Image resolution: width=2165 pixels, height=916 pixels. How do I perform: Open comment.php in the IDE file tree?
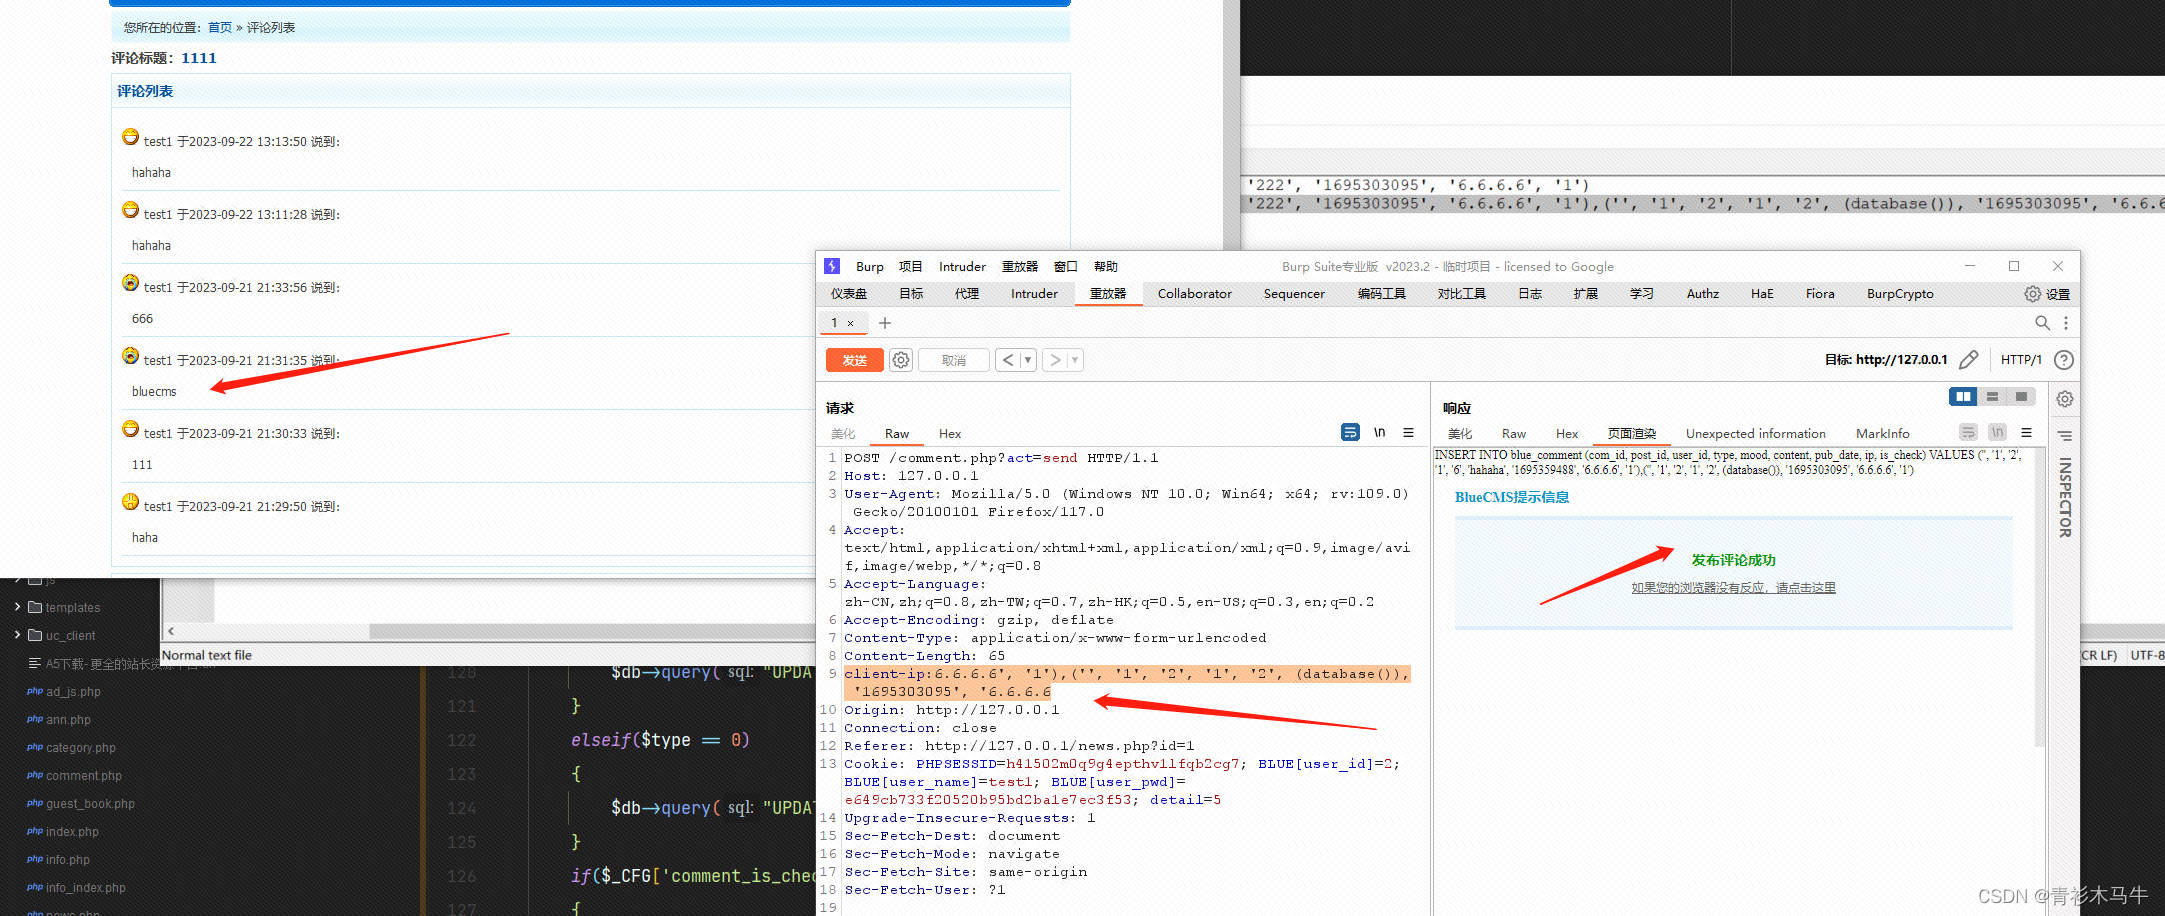[x=84, y=776]
